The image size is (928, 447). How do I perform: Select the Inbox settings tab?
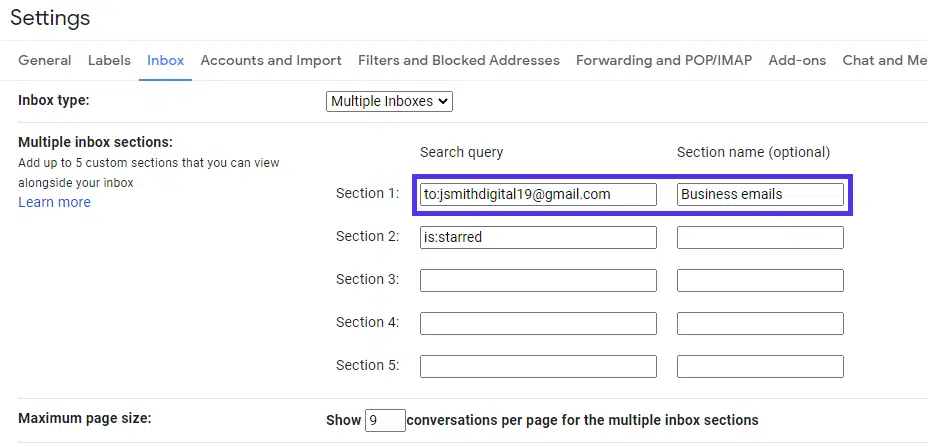[x=165, y=60]
